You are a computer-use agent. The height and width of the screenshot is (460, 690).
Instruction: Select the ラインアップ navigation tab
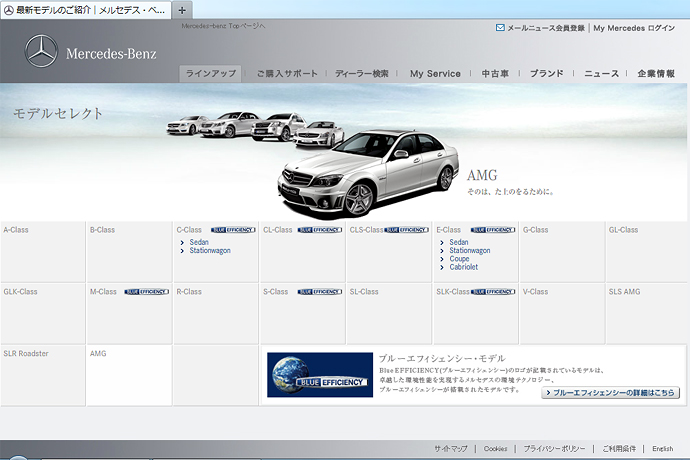tap(210, 74)
